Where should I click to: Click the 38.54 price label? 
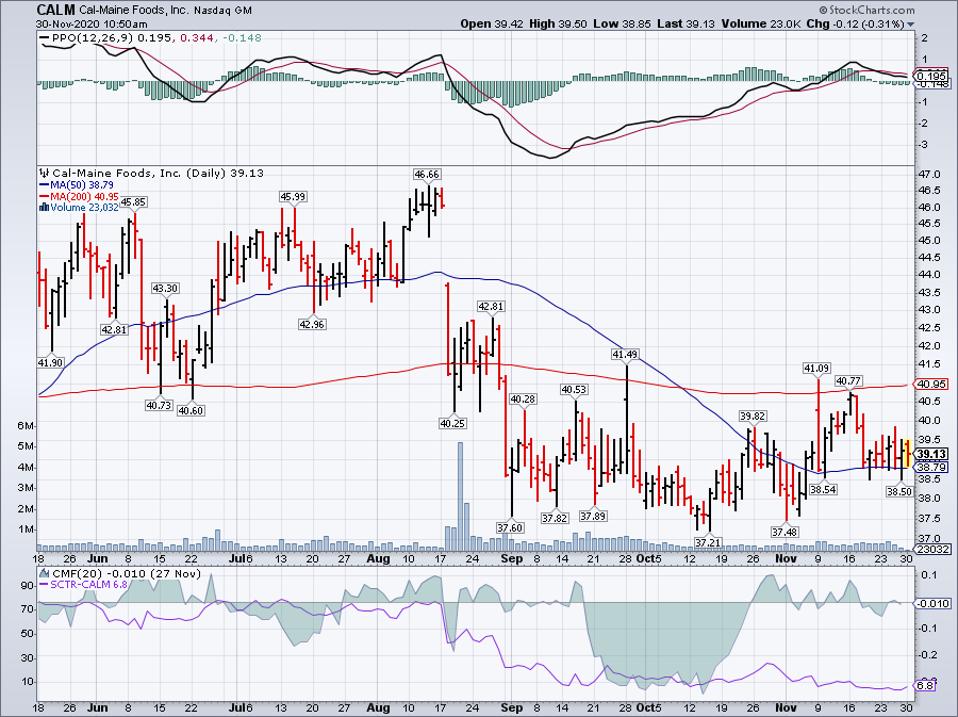tap(824, 490)
